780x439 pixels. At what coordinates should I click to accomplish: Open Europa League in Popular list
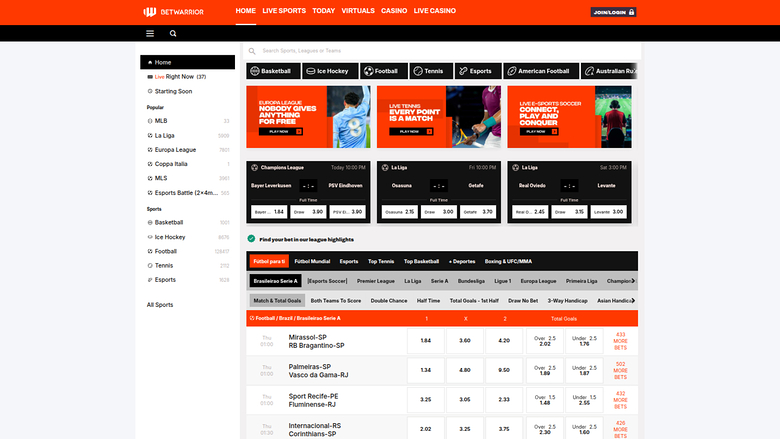click(x=188, y=150)
